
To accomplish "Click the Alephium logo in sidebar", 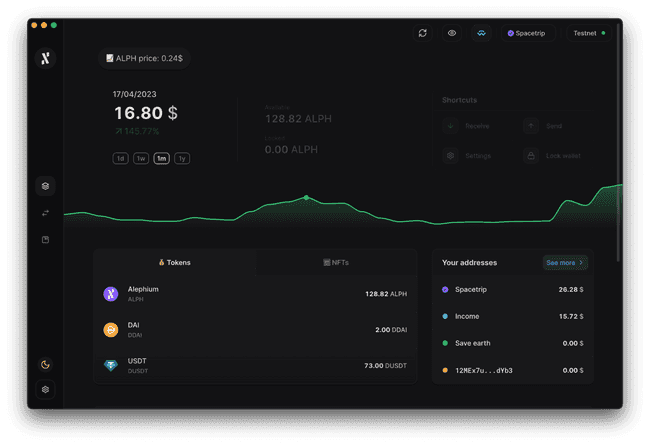I will [x=45, y=58].
